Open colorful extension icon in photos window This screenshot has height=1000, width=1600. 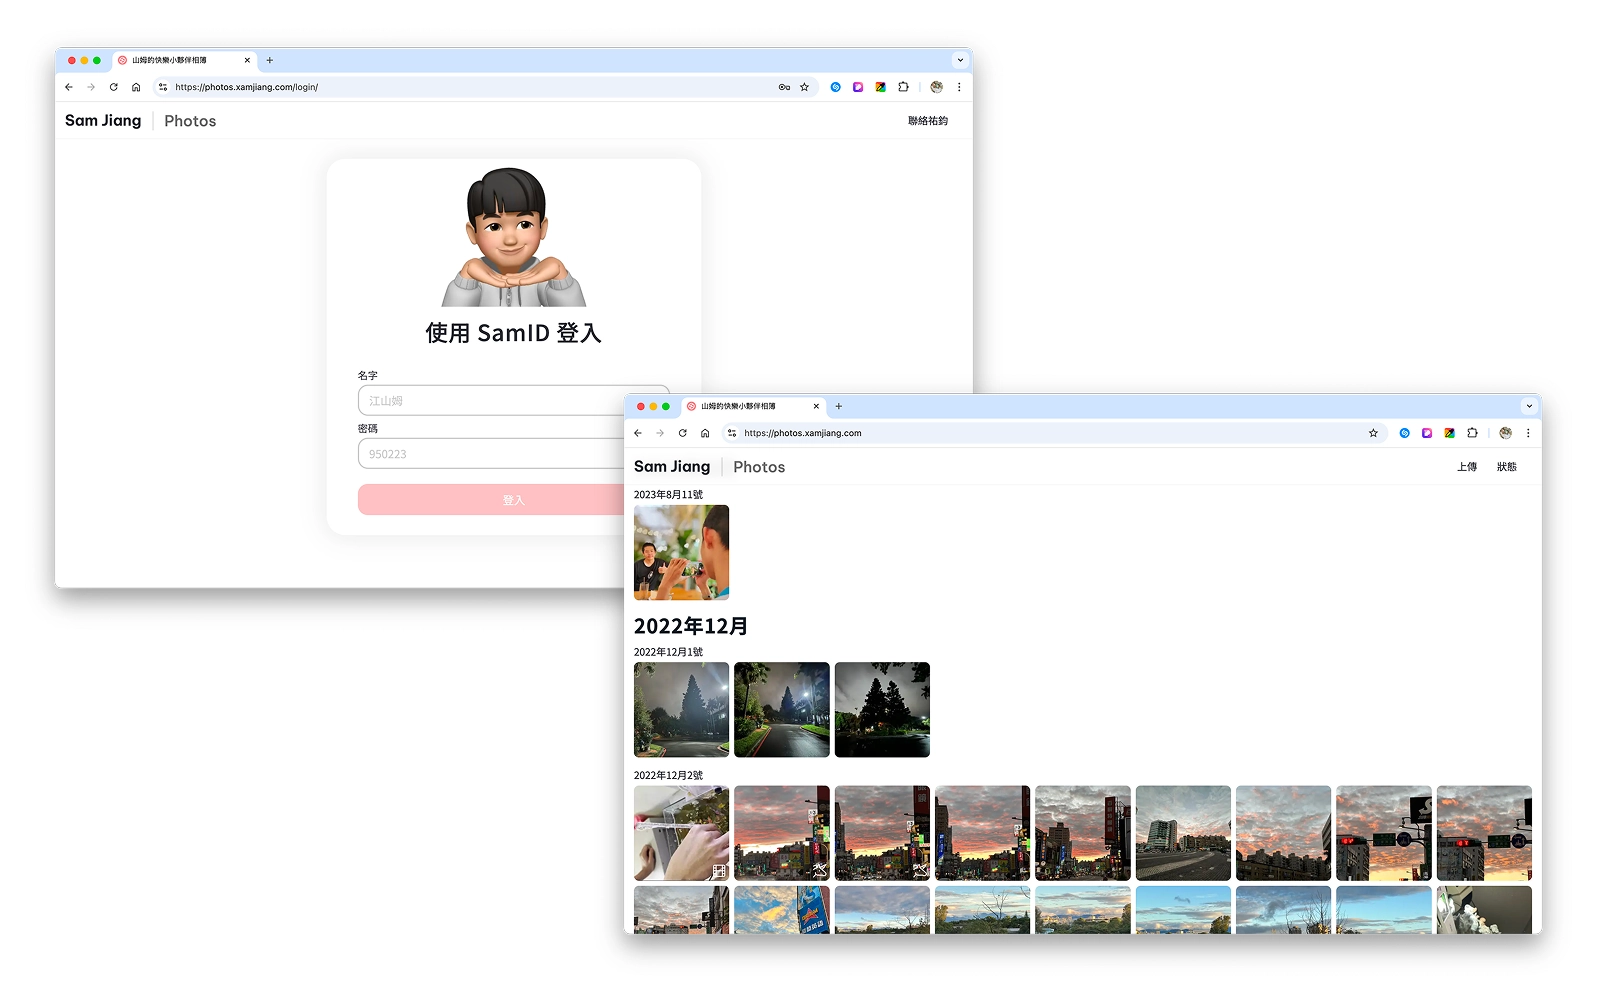pos(1450,433)
